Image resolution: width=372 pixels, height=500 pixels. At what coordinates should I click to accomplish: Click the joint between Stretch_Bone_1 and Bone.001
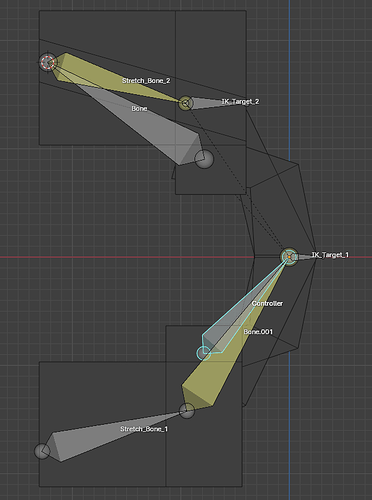[x=187, y=411]
